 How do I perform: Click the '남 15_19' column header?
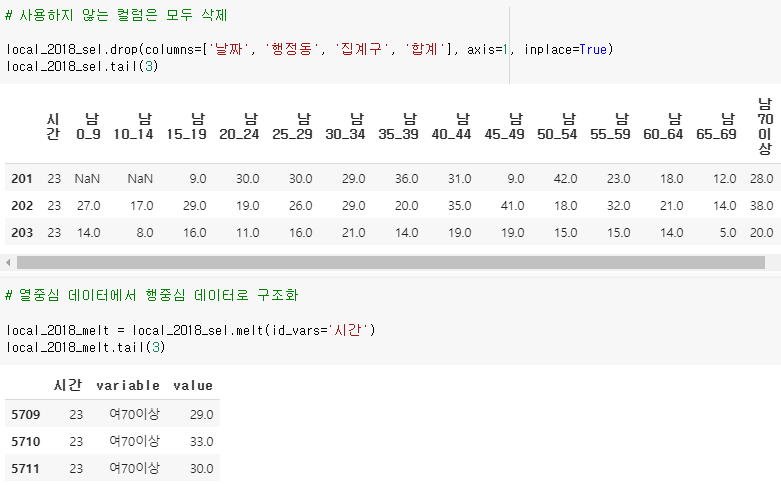[x=186, y=126]
